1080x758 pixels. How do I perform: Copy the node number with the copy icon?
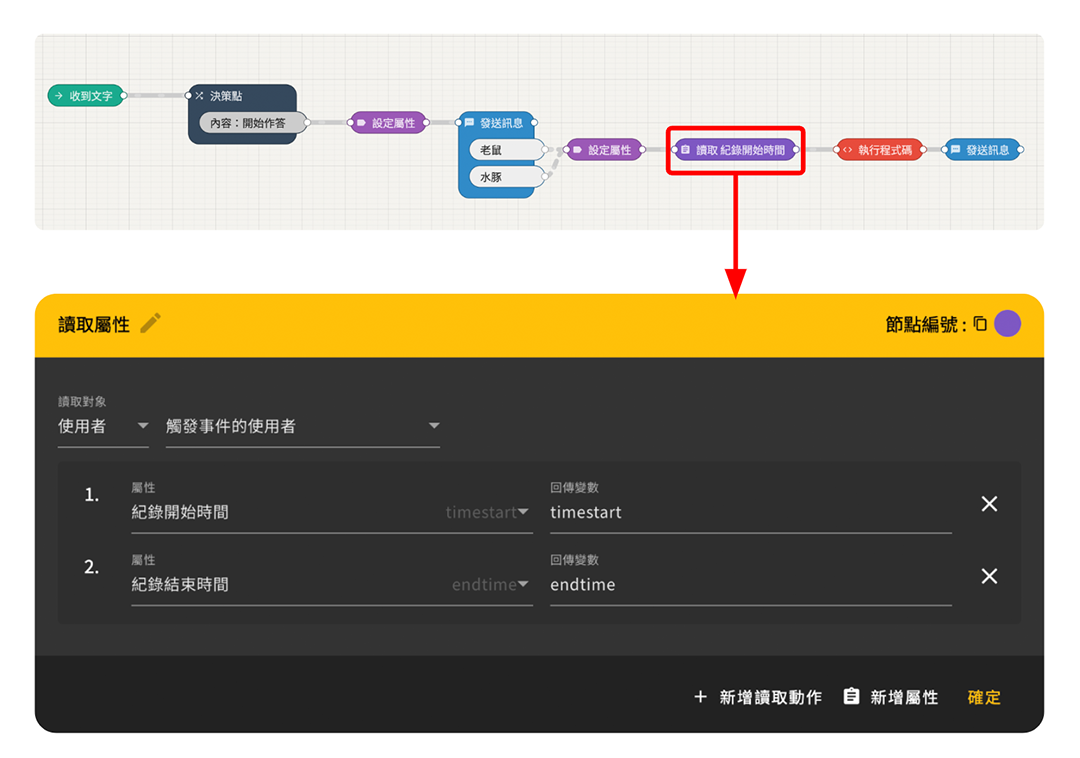980,324
